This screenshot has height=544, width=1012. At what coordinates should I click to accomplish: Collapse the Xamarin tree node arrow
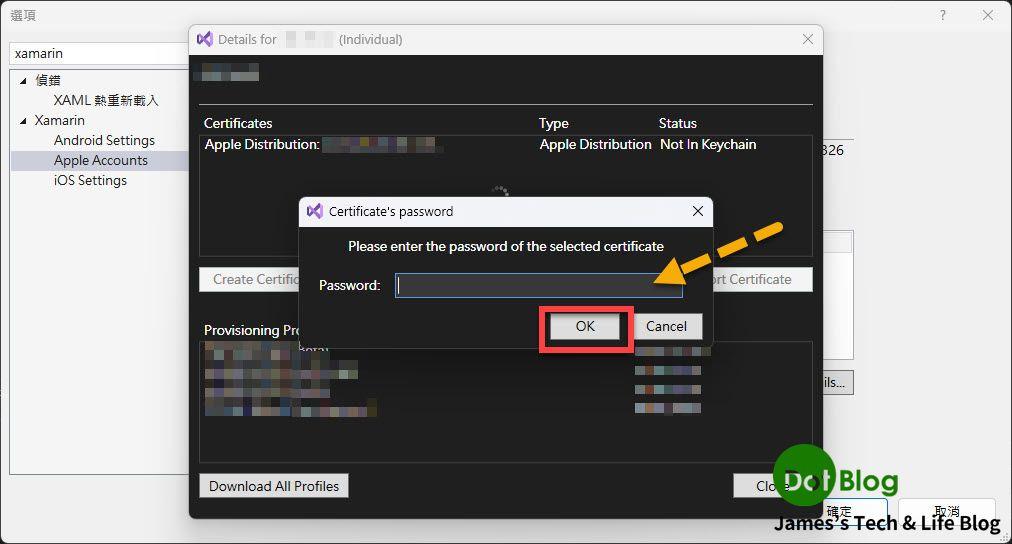(x=23, y=121)
